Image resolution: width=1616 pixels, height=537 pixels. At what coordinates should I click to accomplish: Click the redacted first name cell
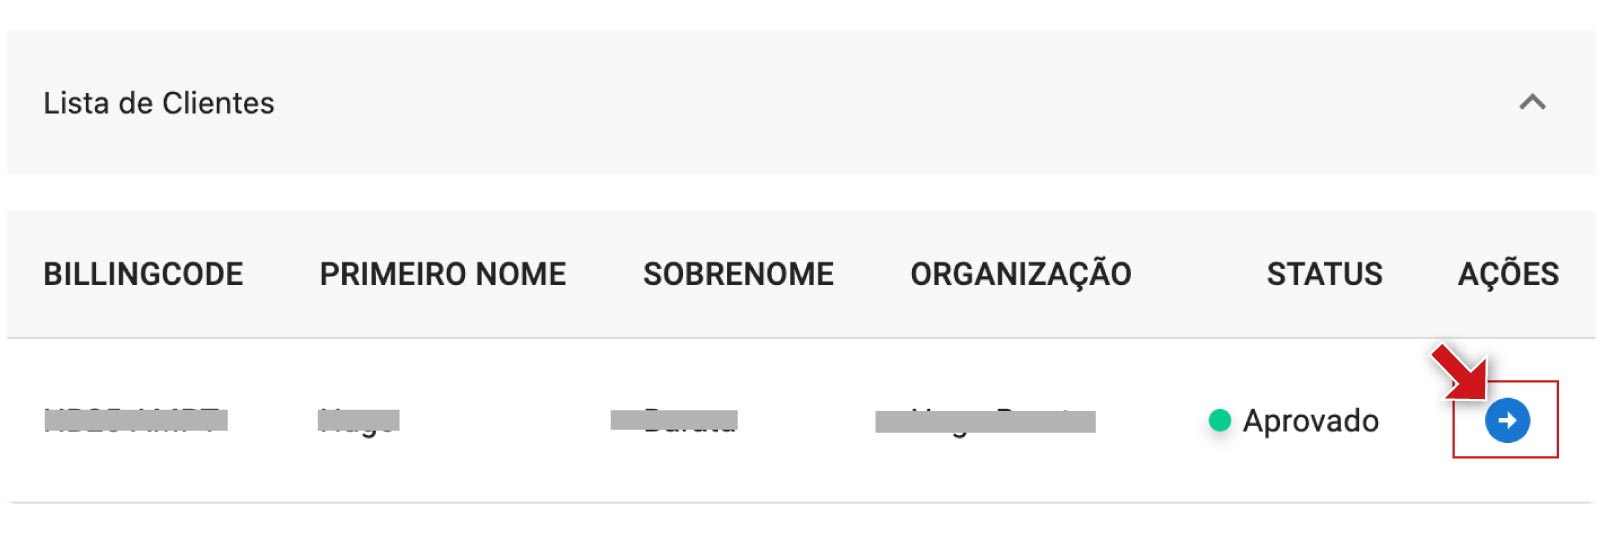tap(358, 420)
